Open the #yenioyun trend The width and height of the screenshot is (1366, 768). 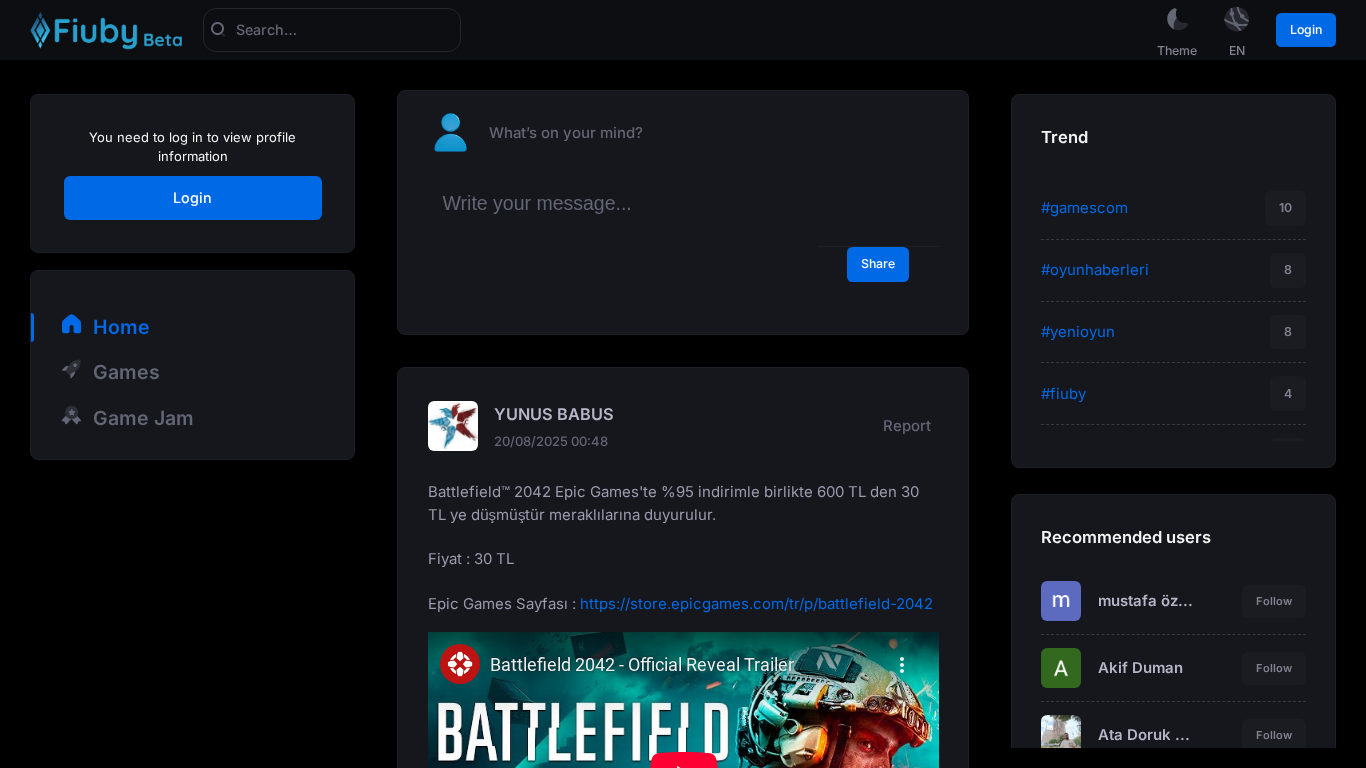(x=1078, y=332)
